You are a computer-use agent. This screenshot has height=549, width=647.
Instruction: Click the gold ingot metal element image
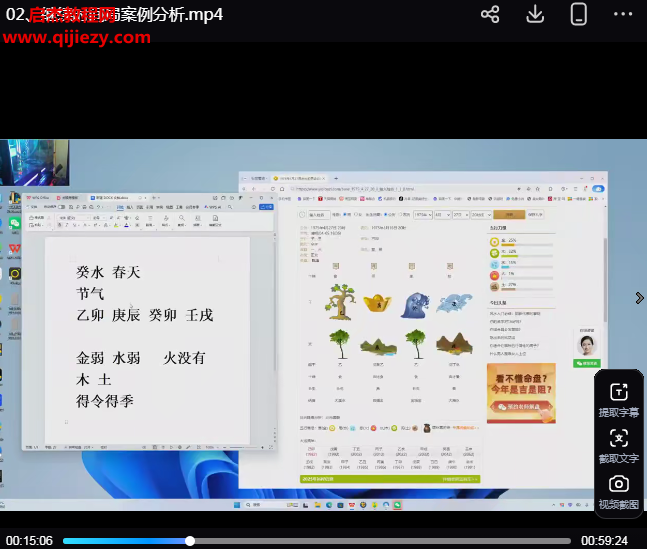pos(377,303)
